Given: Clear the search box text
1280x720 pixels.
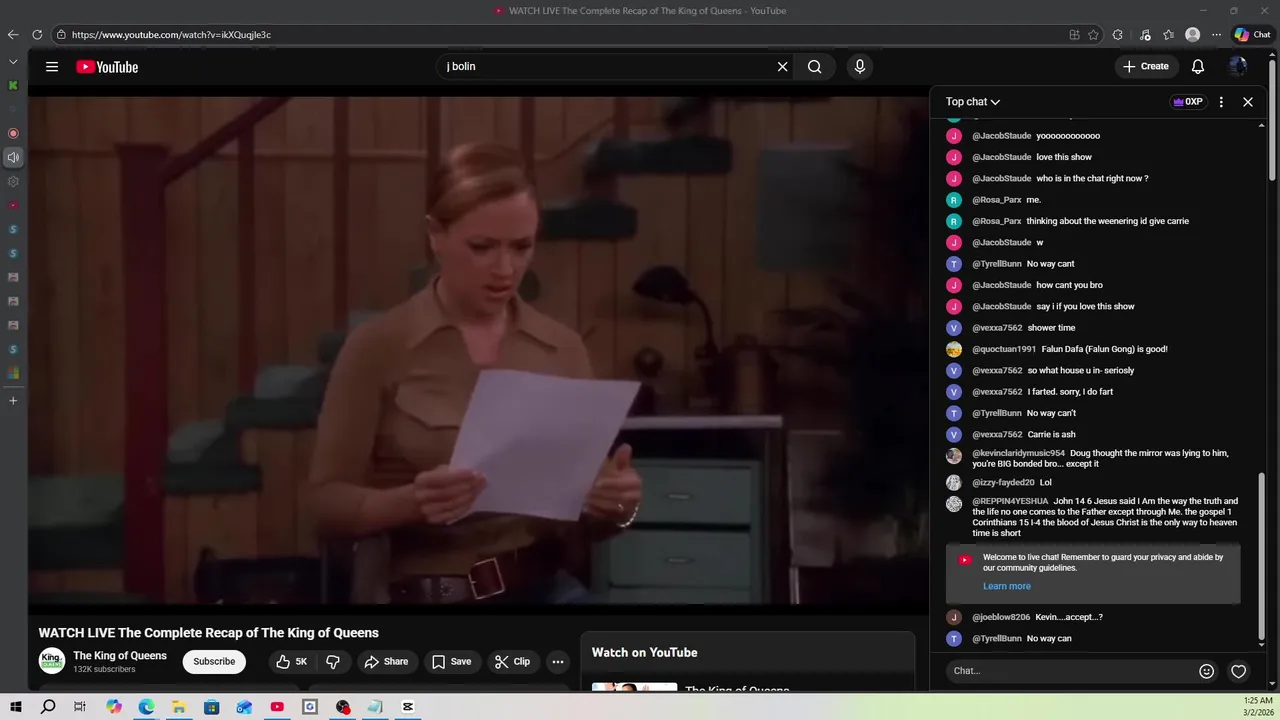Looking at the screenshot, I should (782, 67).
